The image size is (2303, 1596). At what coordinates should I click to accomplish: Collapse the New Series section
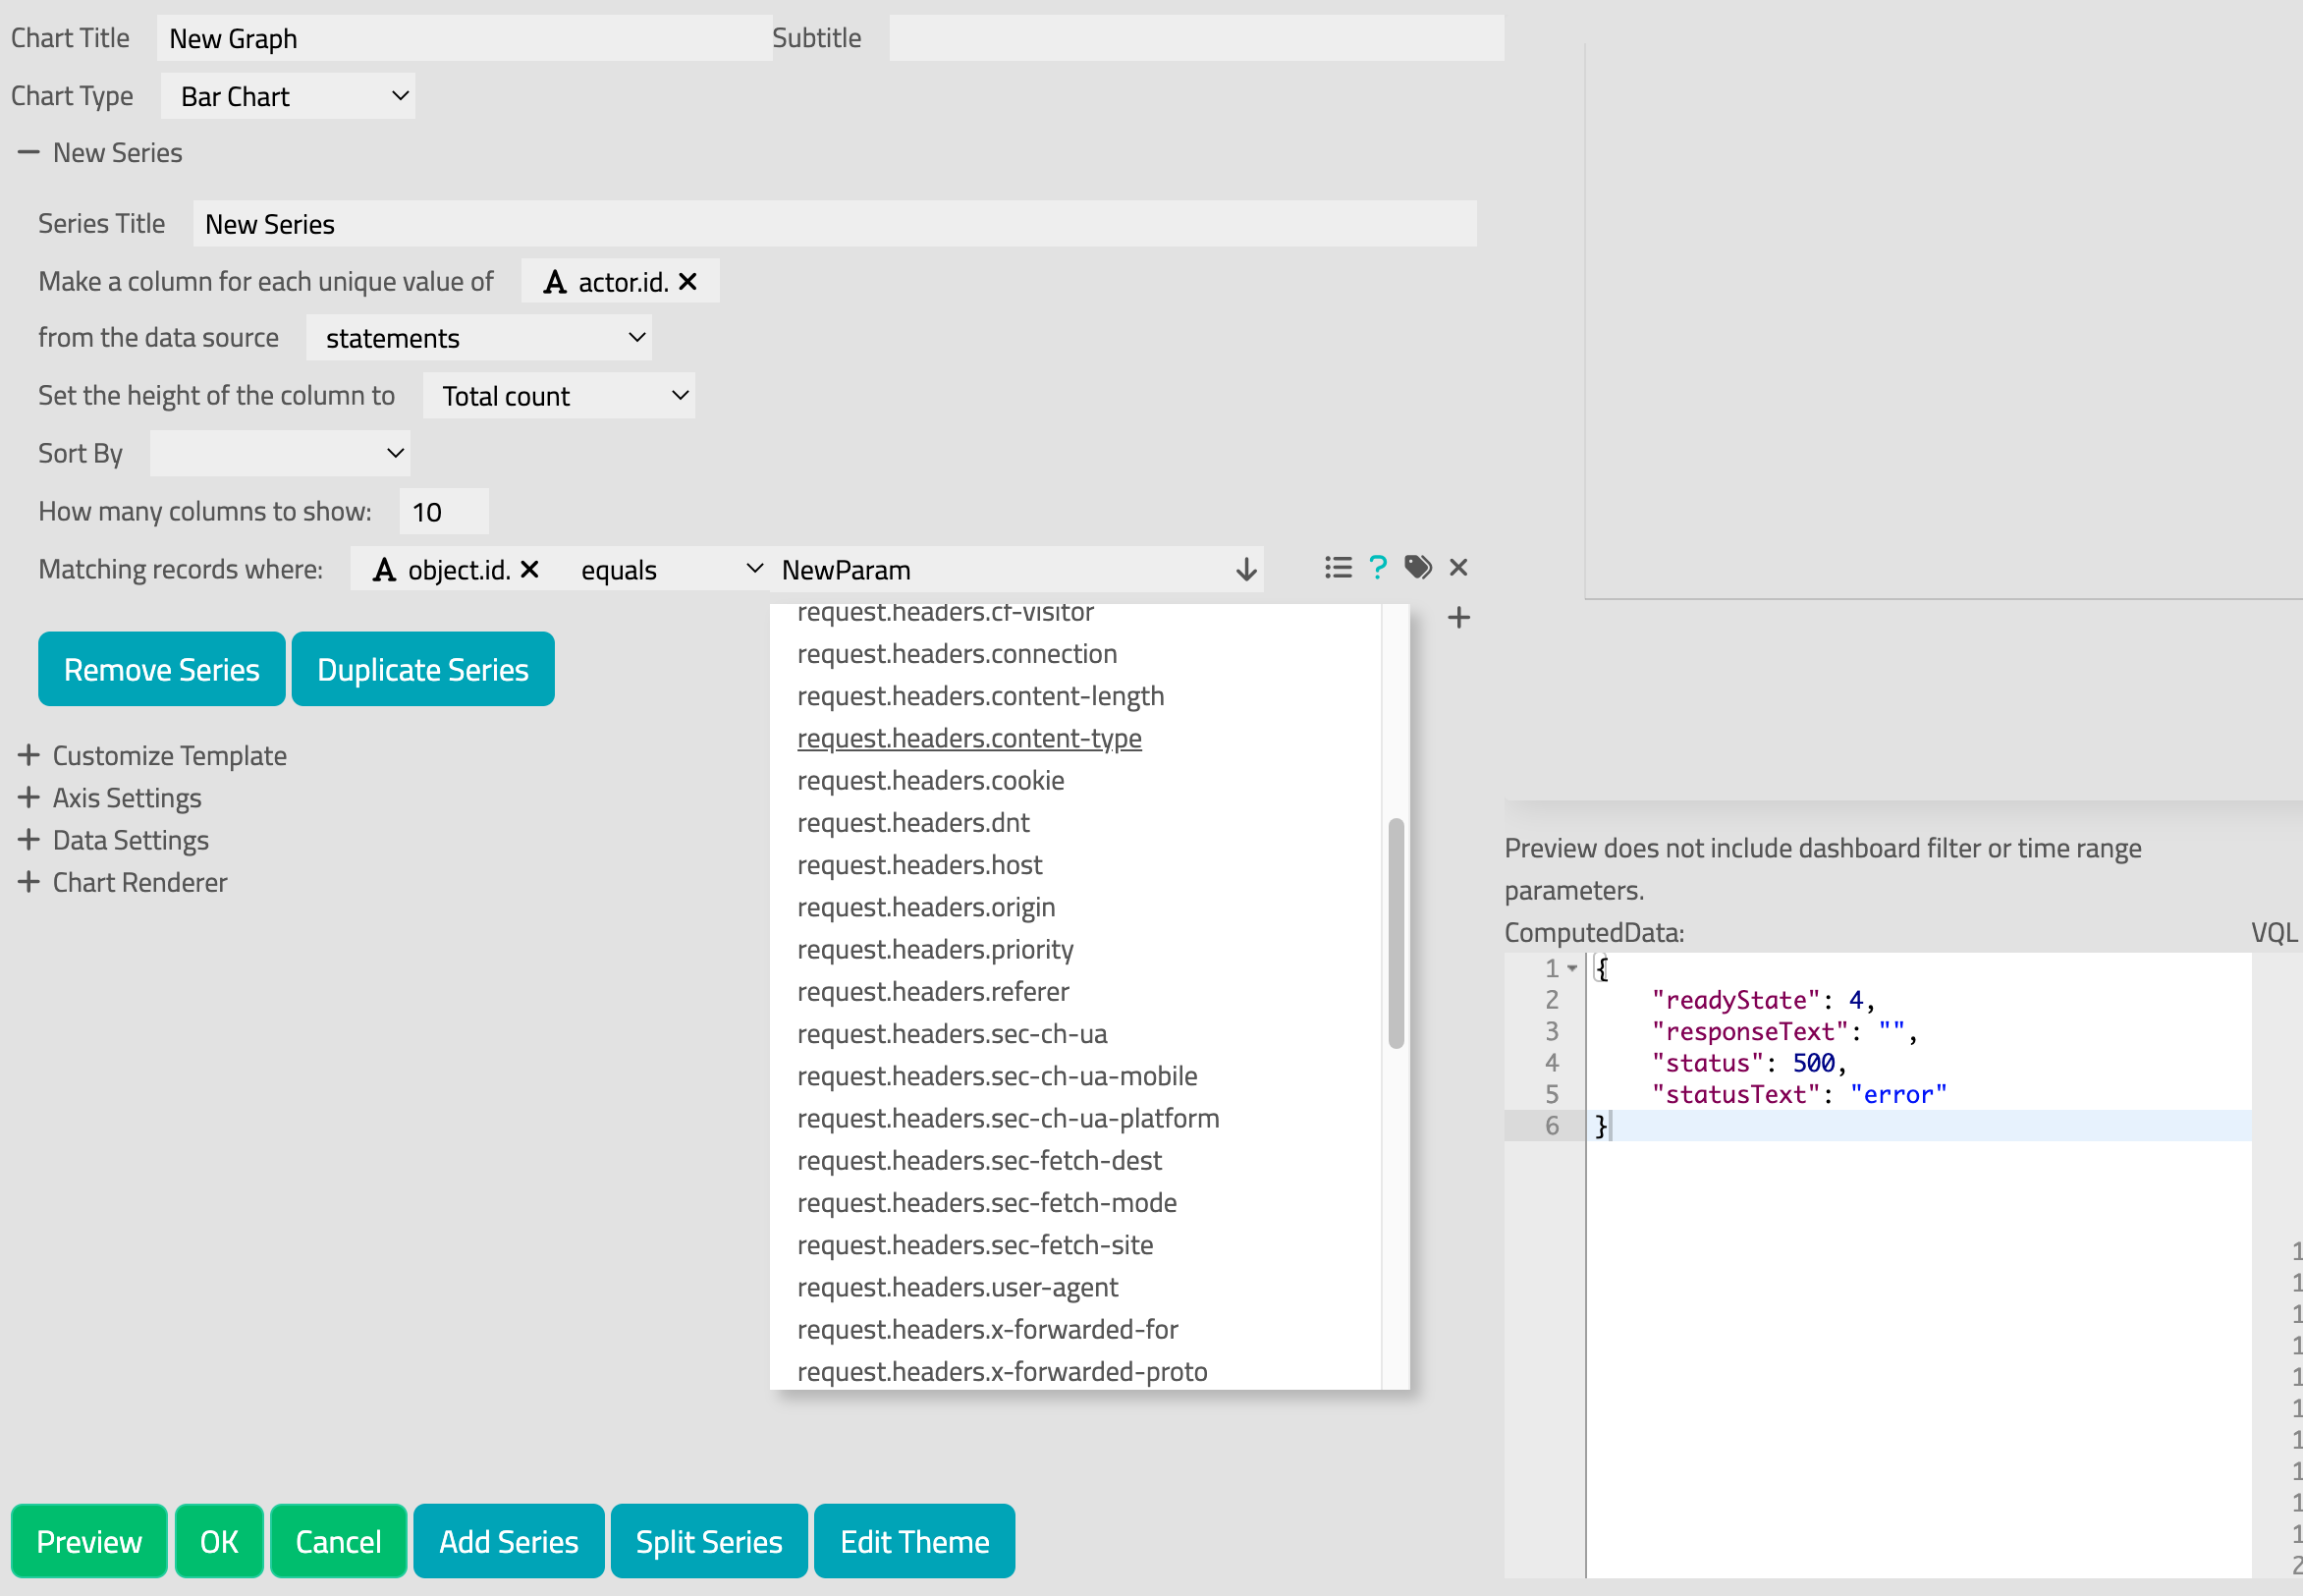pyautogui.click(x=28, y=153)
